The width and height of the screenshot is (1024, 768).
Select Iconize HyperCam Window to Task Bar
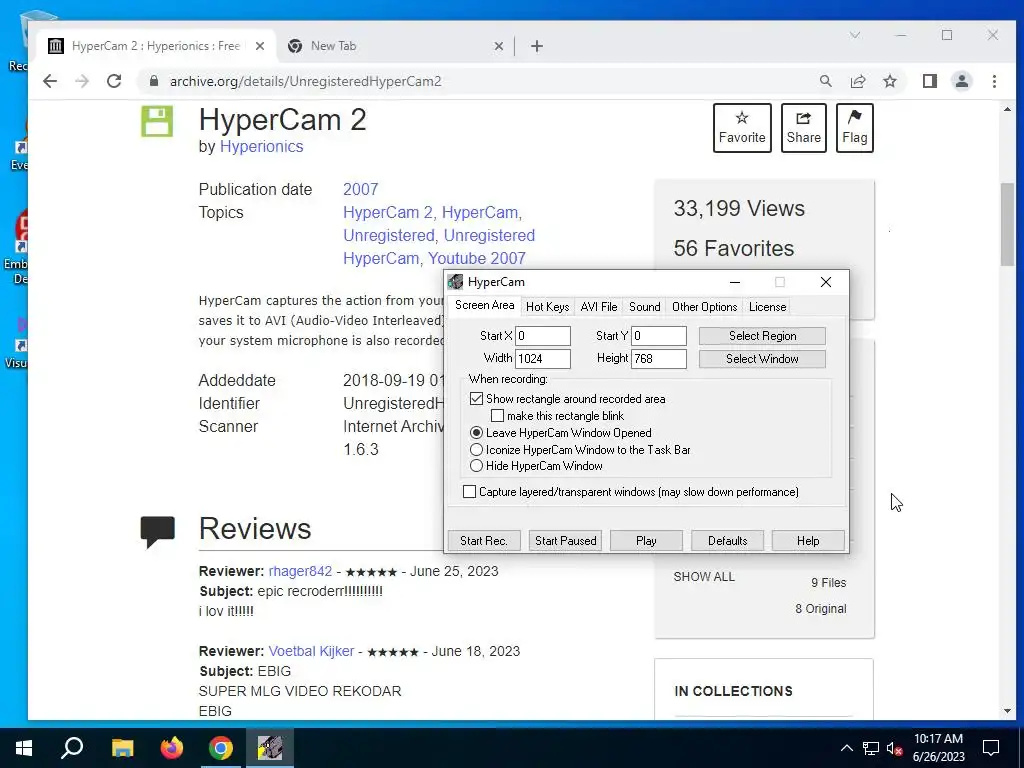[476, 450]
